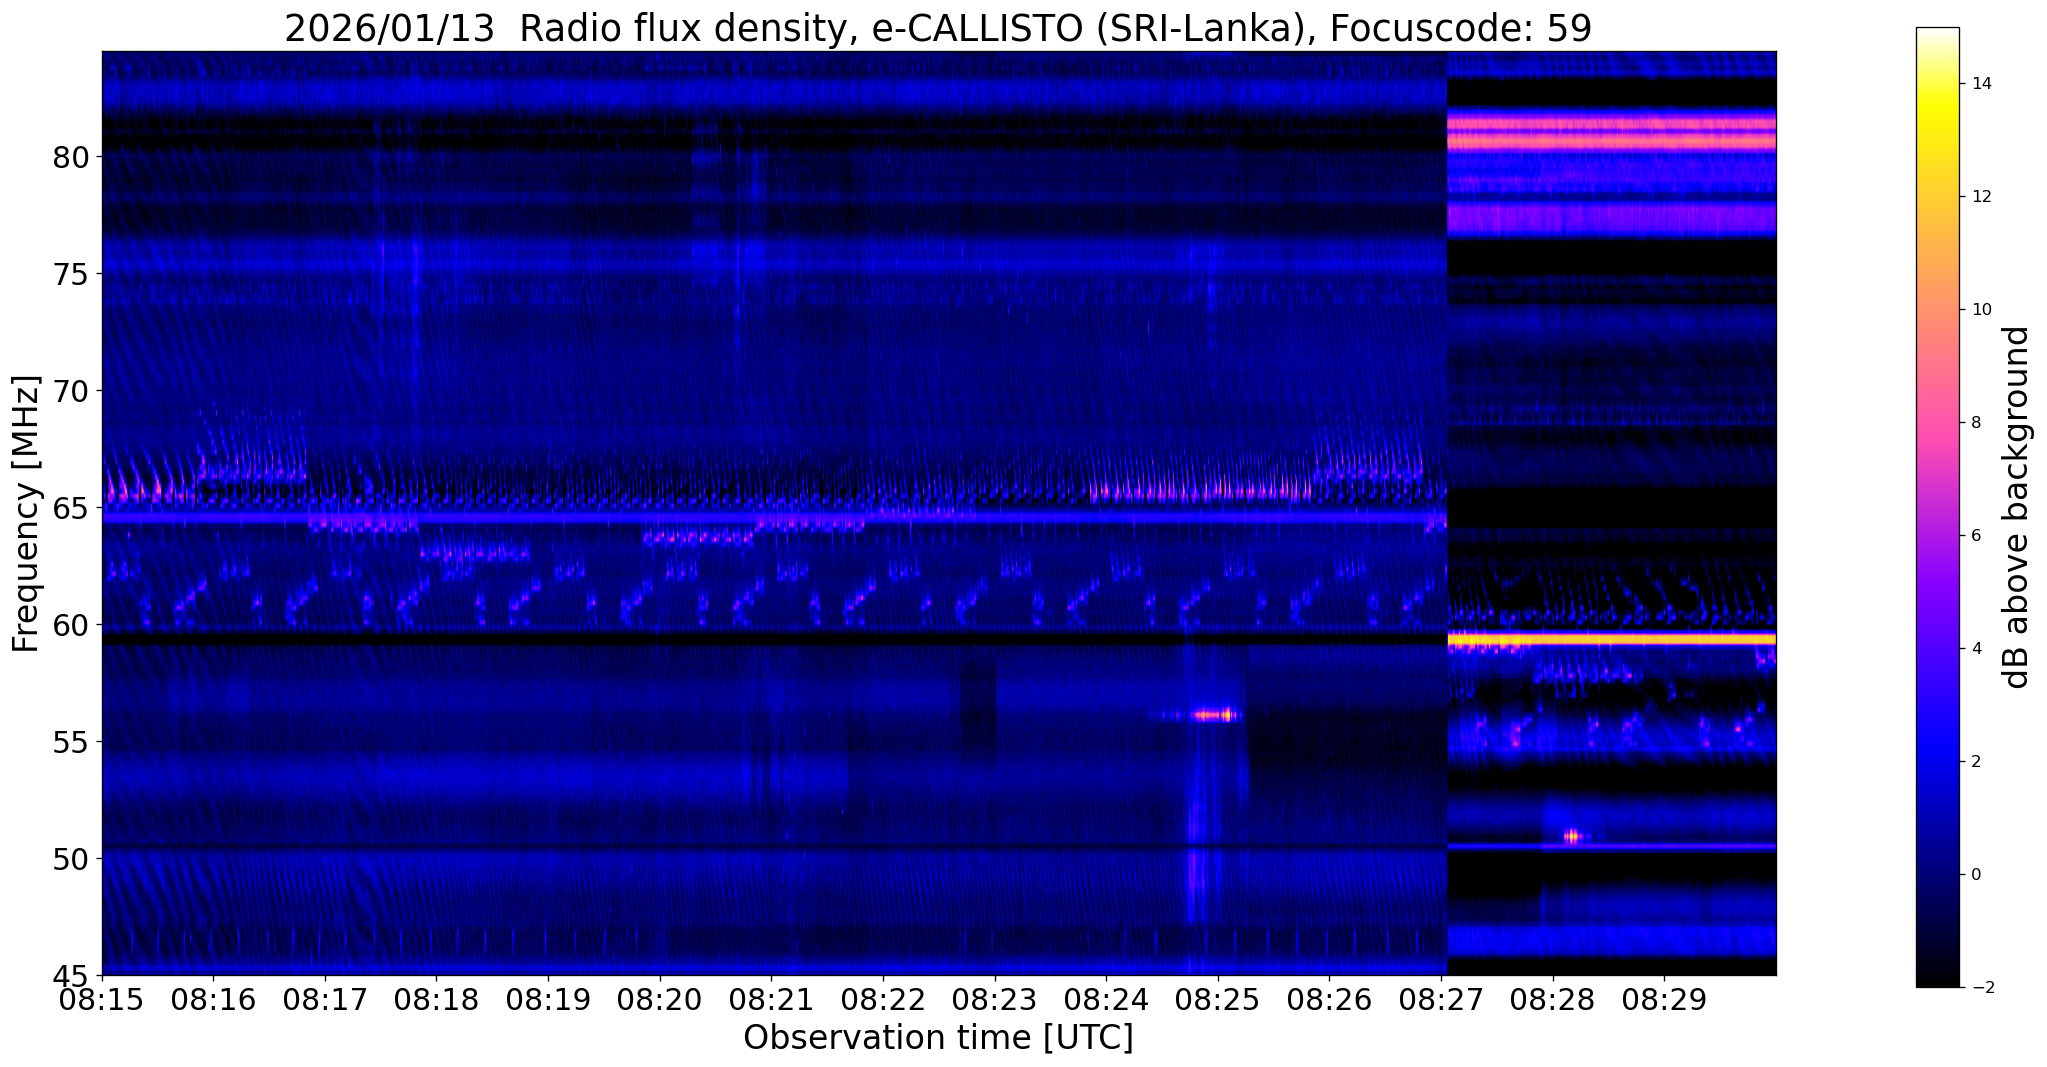Click the bright burst near 56 MHz at 08:25
The width and height of the screenshot is (2047, 1067).
[x=1217, y=715]
